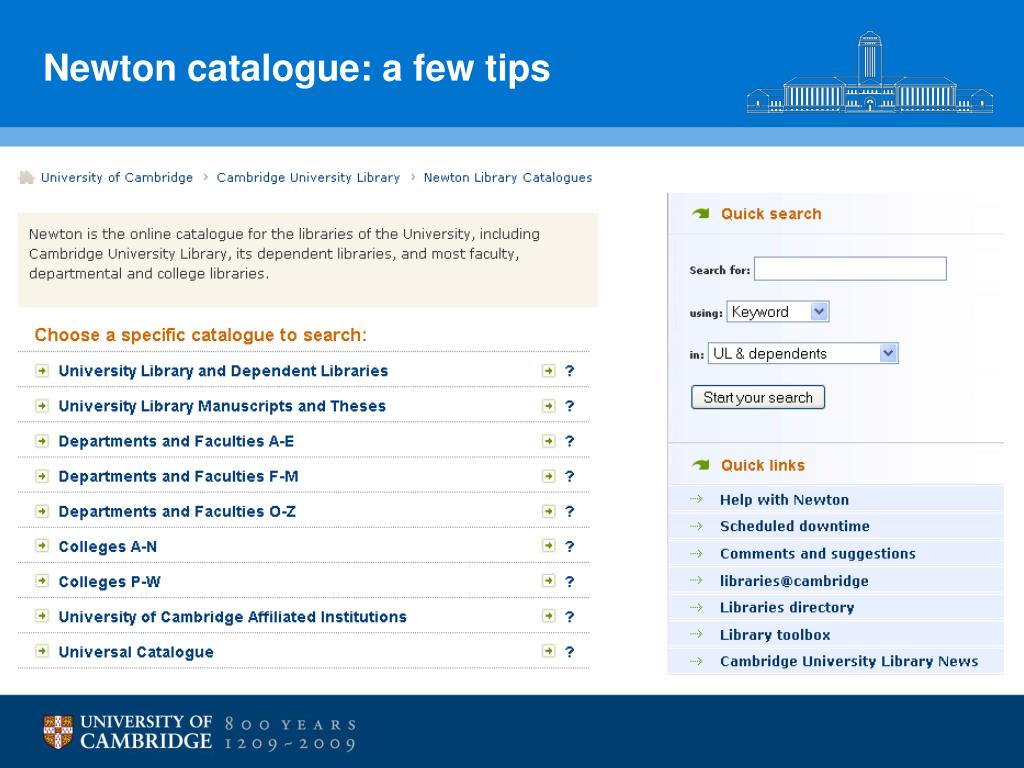Screen dimensions: 1024x768
Task: Click the Start your search button
Action: coord(758,397)
